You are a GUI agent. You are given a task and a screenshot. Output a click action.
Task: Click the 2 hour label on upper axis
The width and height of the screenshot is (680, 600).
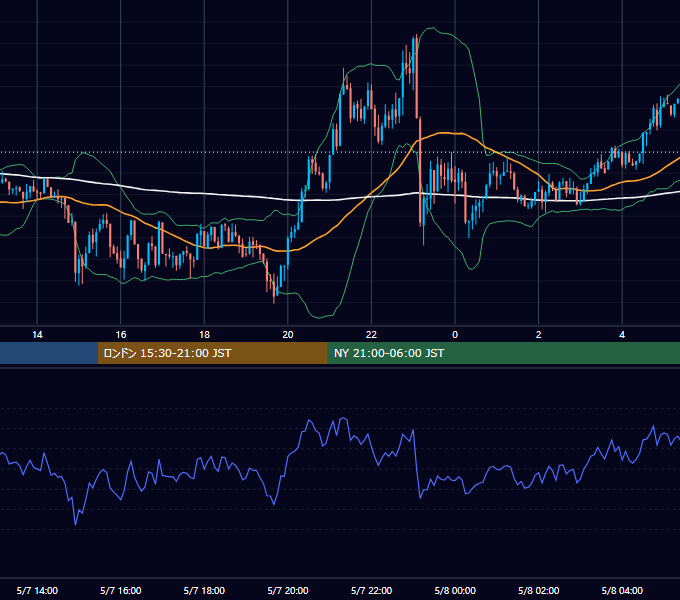click(539, 334)
